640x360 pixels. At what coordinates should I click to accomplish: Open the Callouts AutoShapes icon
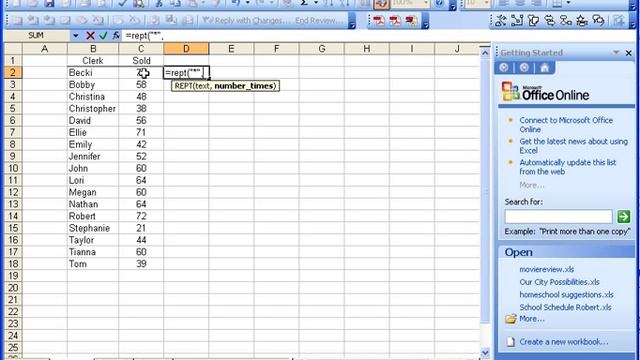pyautogui.click(x=598, y=20)
